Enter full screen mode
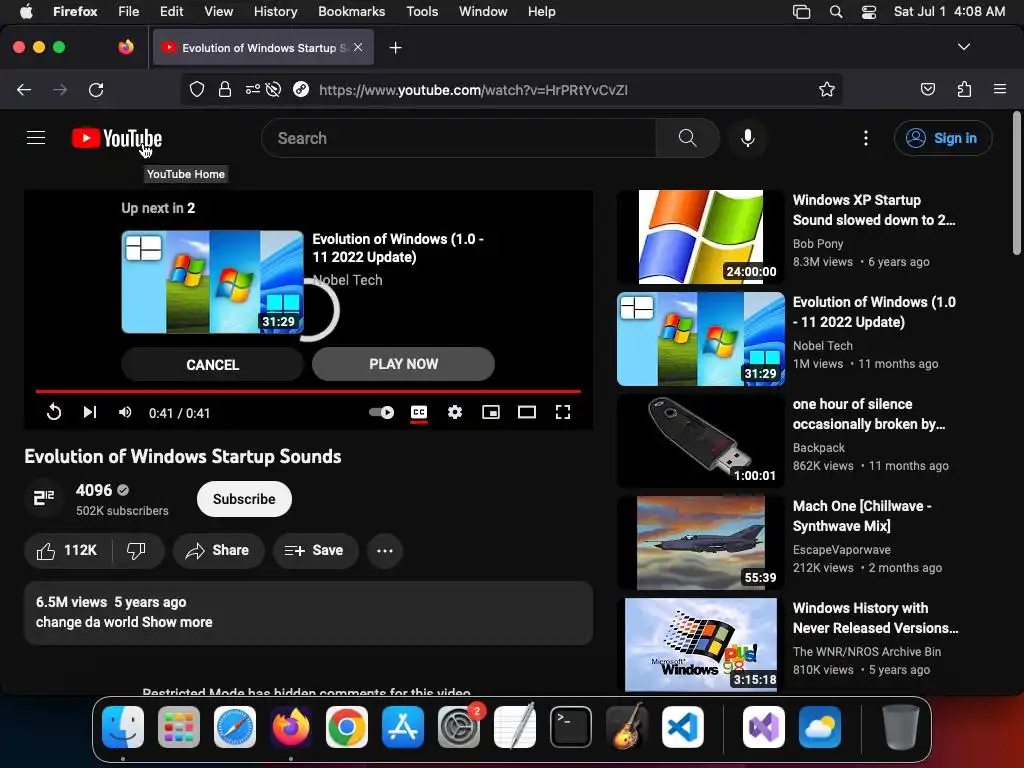 pos(562,412)
